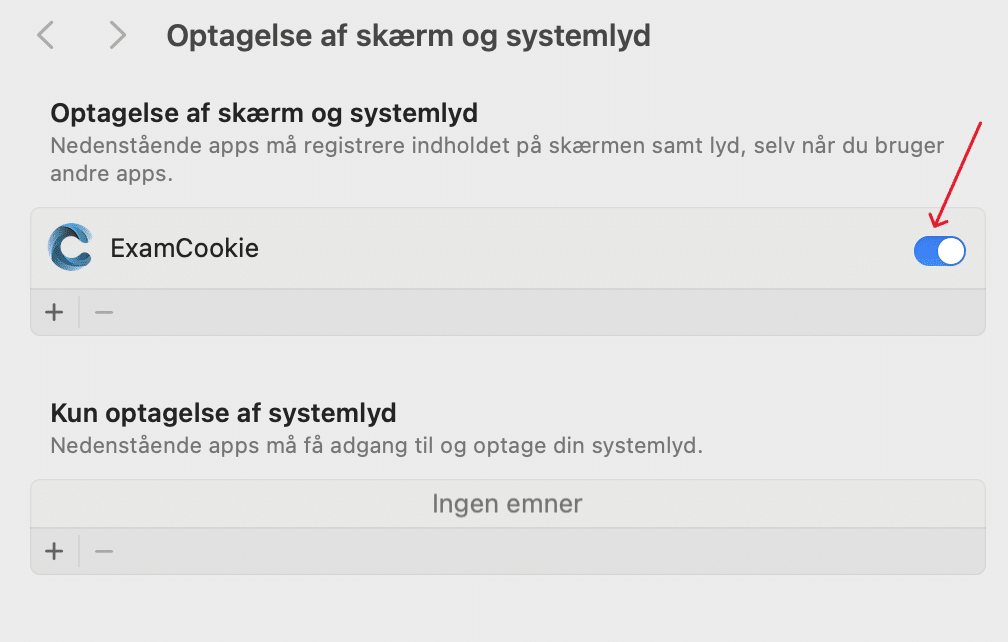Add an app to screen recording list
The height and width of the screenshot is (642, 1008).
click(x=54, y=312)
